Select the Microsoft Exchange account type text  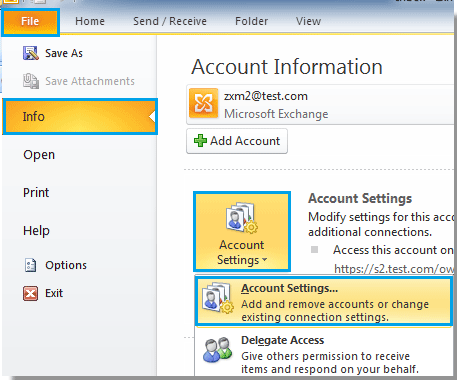(x=276, y=114)
